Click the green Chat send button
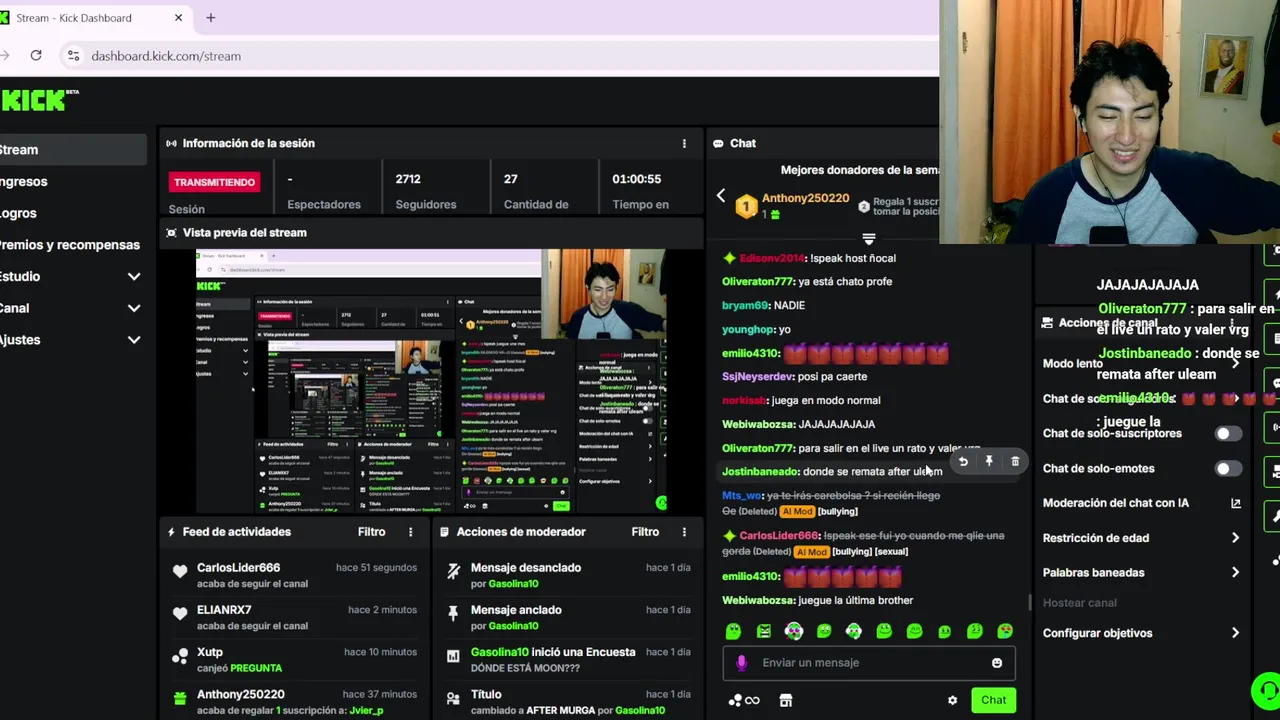Image resolution: width=1280 pixels, height=720 pixels. (993, 700)
